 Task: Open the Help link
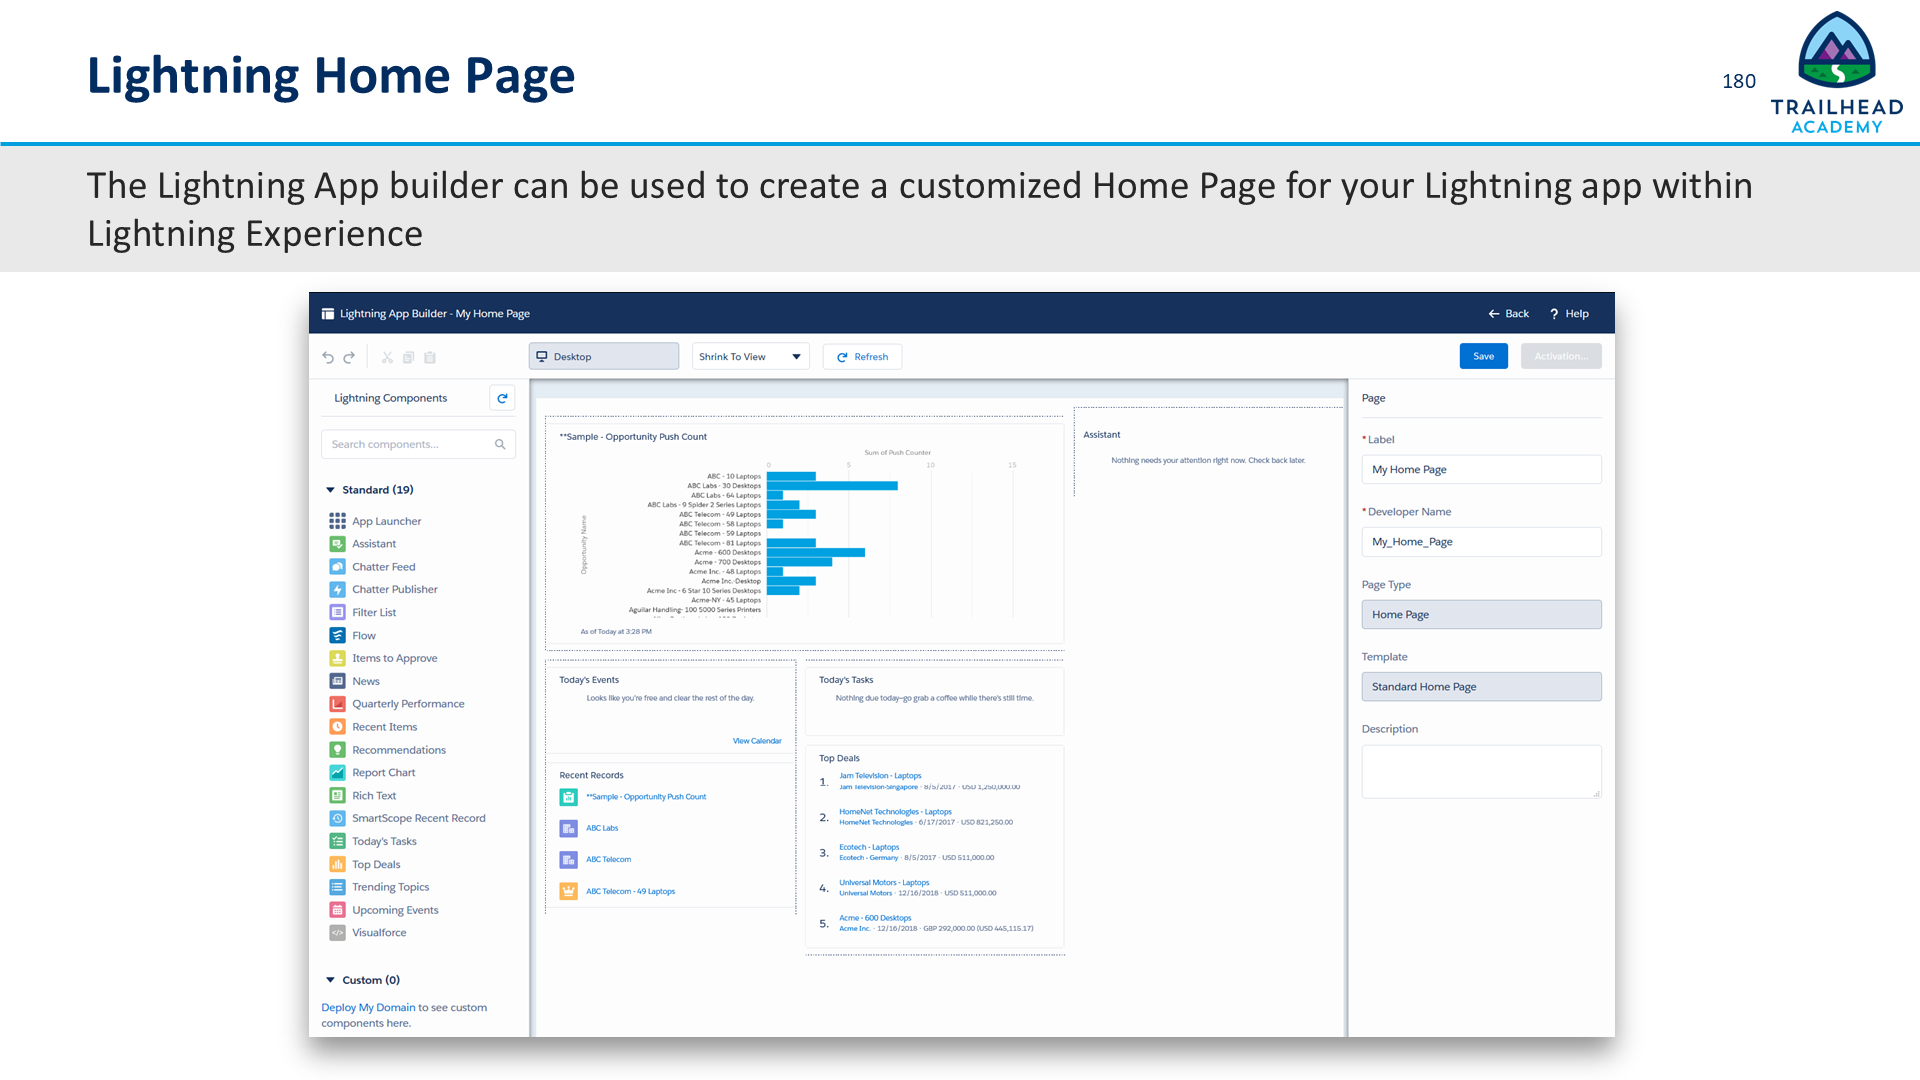(x=1569, y=314)
